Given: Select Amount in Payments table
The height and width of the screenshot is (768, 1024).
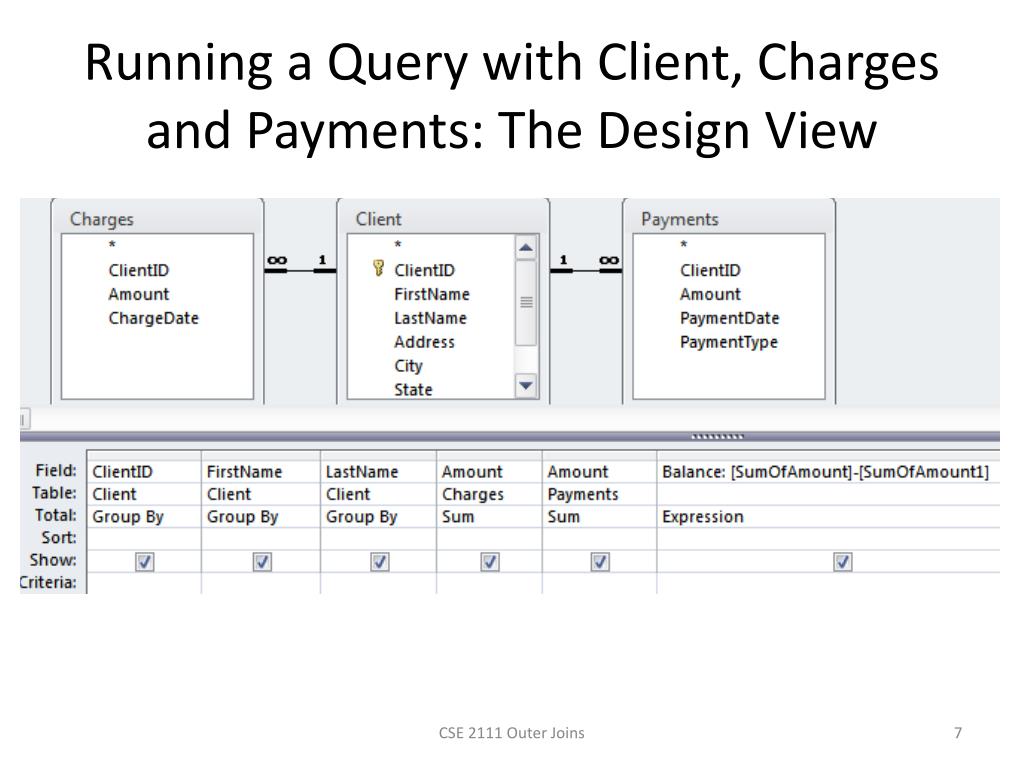Looking at the screenshot, I should pos(710,295).
